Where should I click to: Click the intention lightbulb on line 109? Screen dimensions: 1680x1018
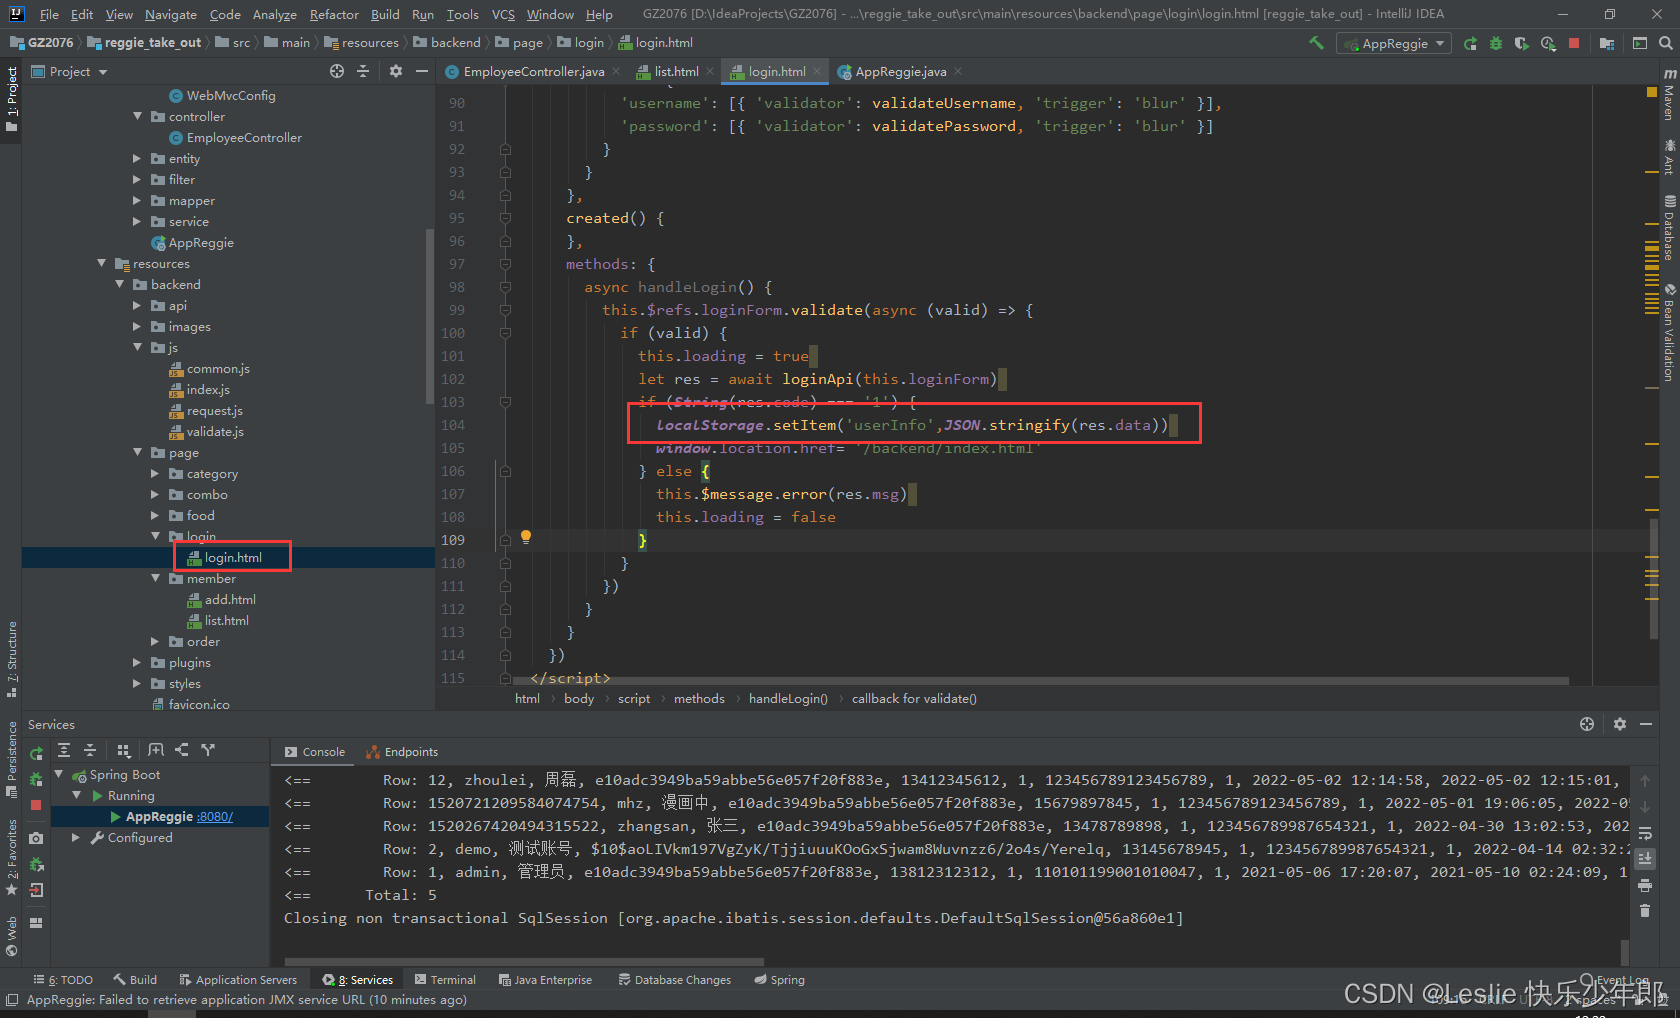pos(526,537)
